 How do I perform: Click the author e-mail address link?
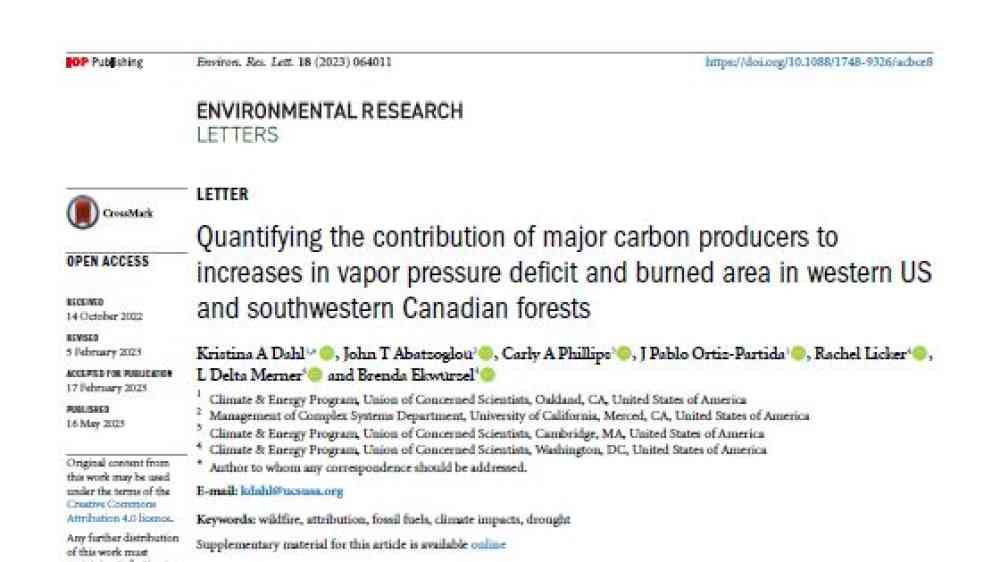coord(291,491)
